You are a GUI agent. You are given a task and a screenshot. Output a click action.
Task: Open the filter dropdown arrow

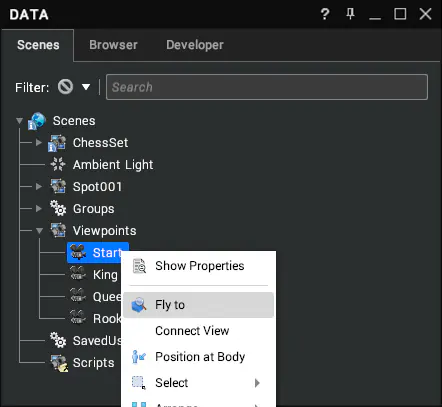click(x=86, y=87)
